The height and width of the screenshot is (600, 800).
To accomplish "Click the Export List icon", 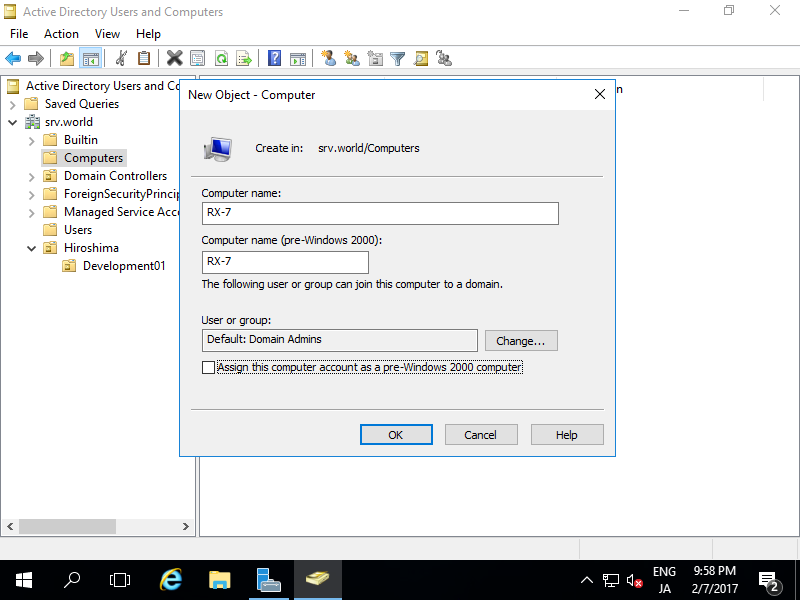I will point(244,59).
